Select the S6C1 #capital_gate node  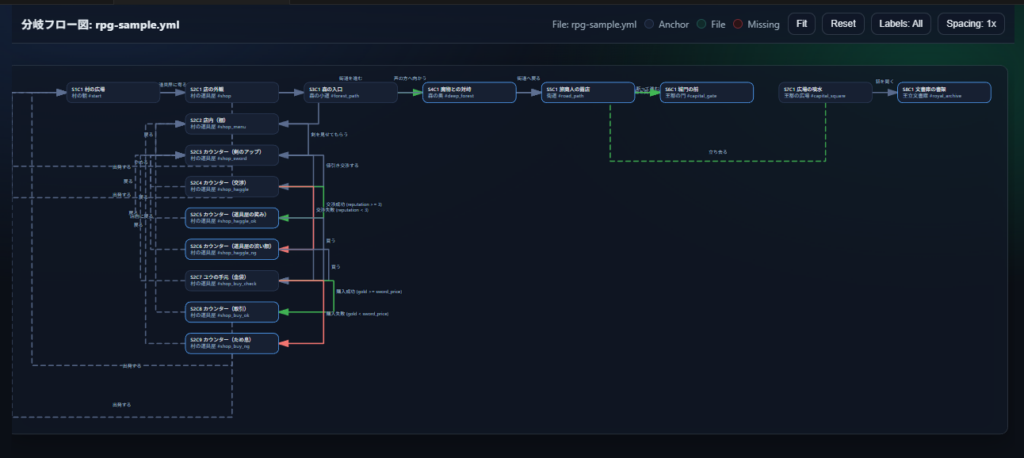click(x=706, y=92)
